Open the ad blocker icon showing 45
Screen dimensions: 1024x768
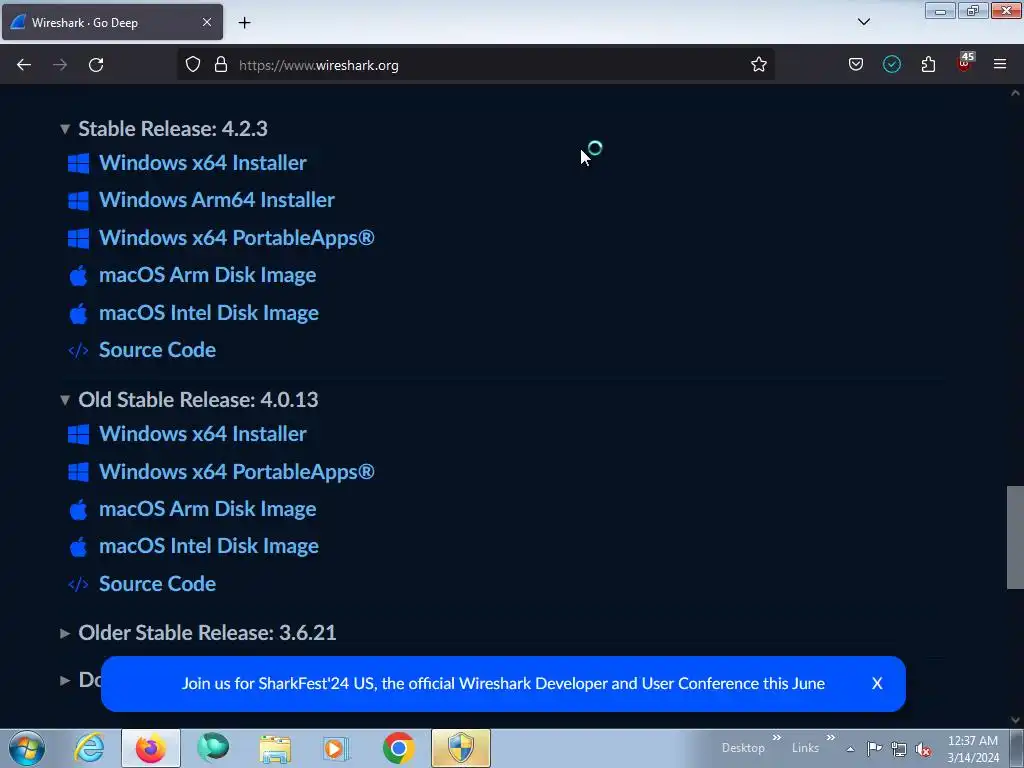pyautogui.click(x=965, y=63)
